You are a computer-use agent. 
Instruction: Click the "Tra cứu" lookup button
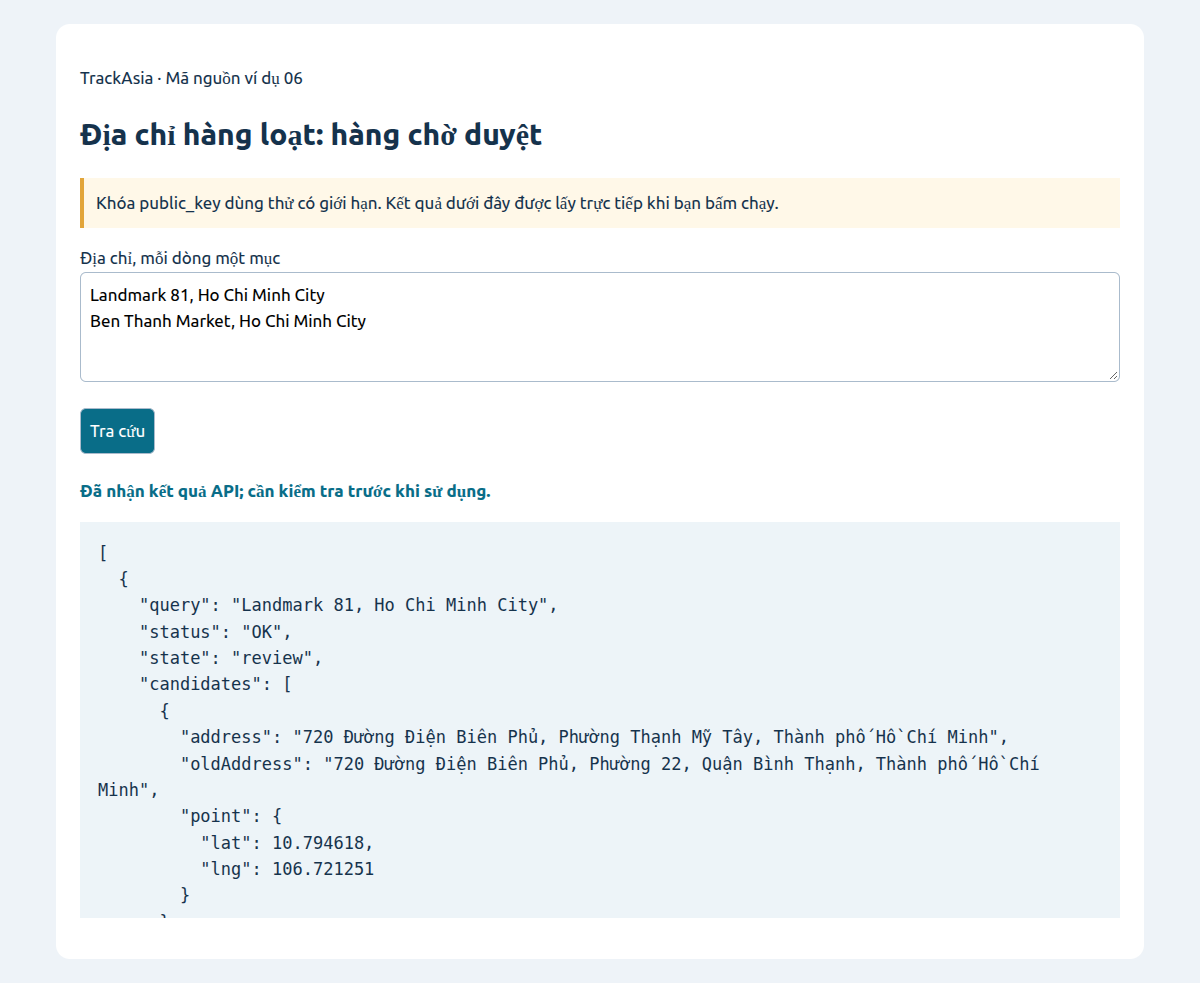[117, 431]
